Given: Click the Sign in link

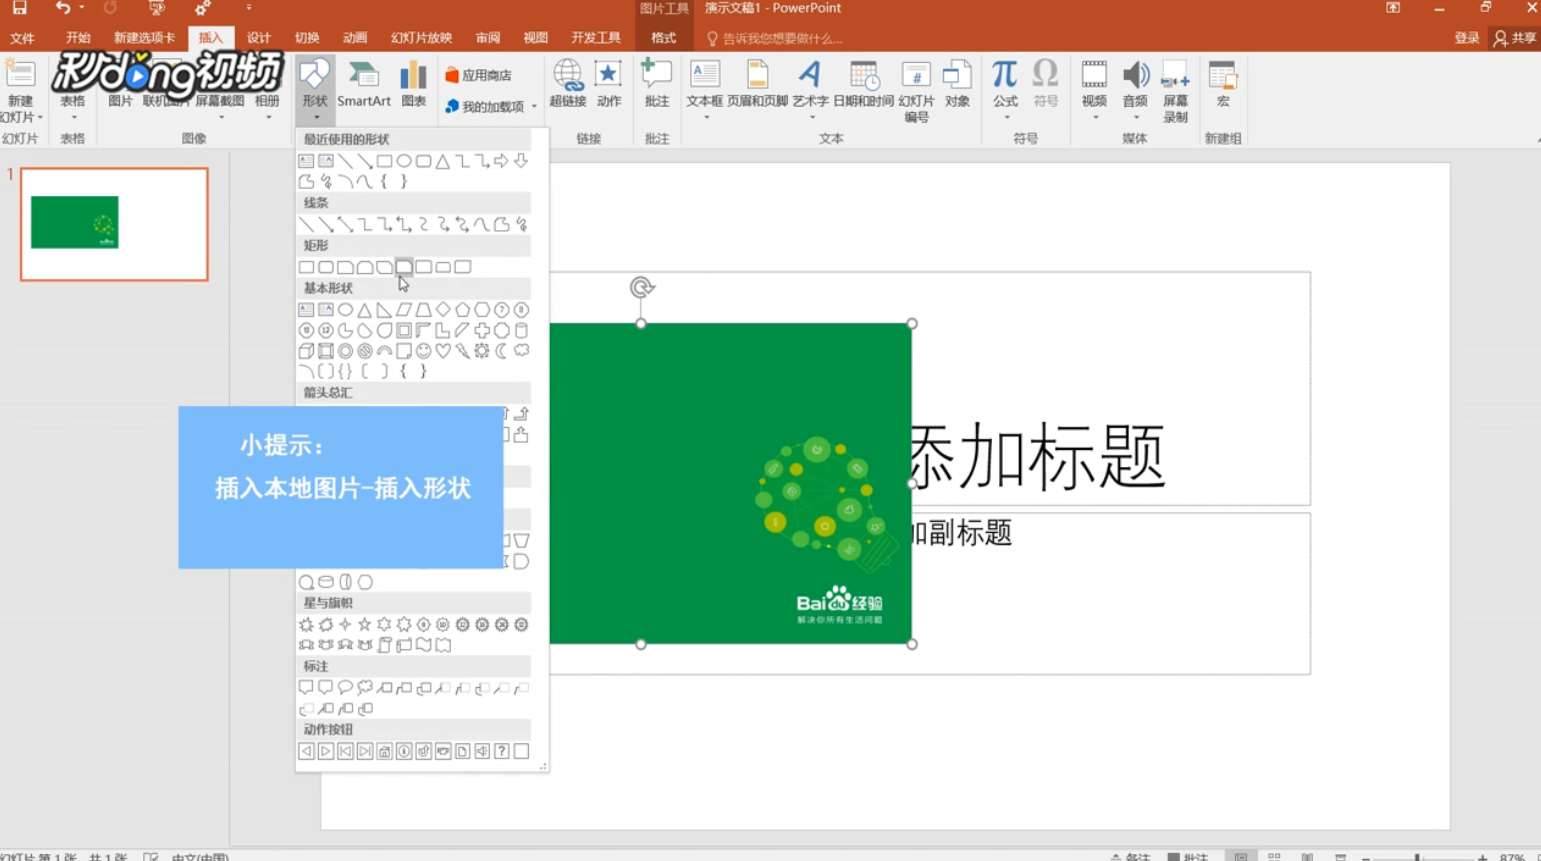Looking at the screenshot, I should coord(1467,38).
